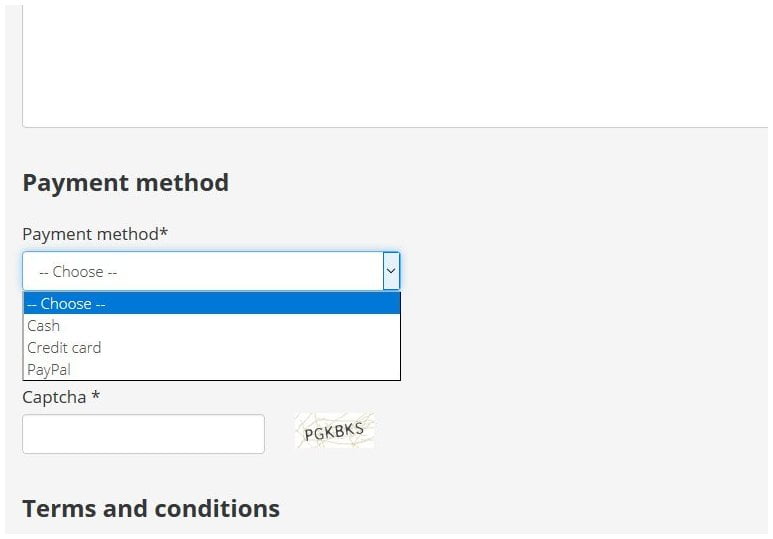The image size is (773, 539).
Task: Click the Captcha * label
Action: click(62, 397)
